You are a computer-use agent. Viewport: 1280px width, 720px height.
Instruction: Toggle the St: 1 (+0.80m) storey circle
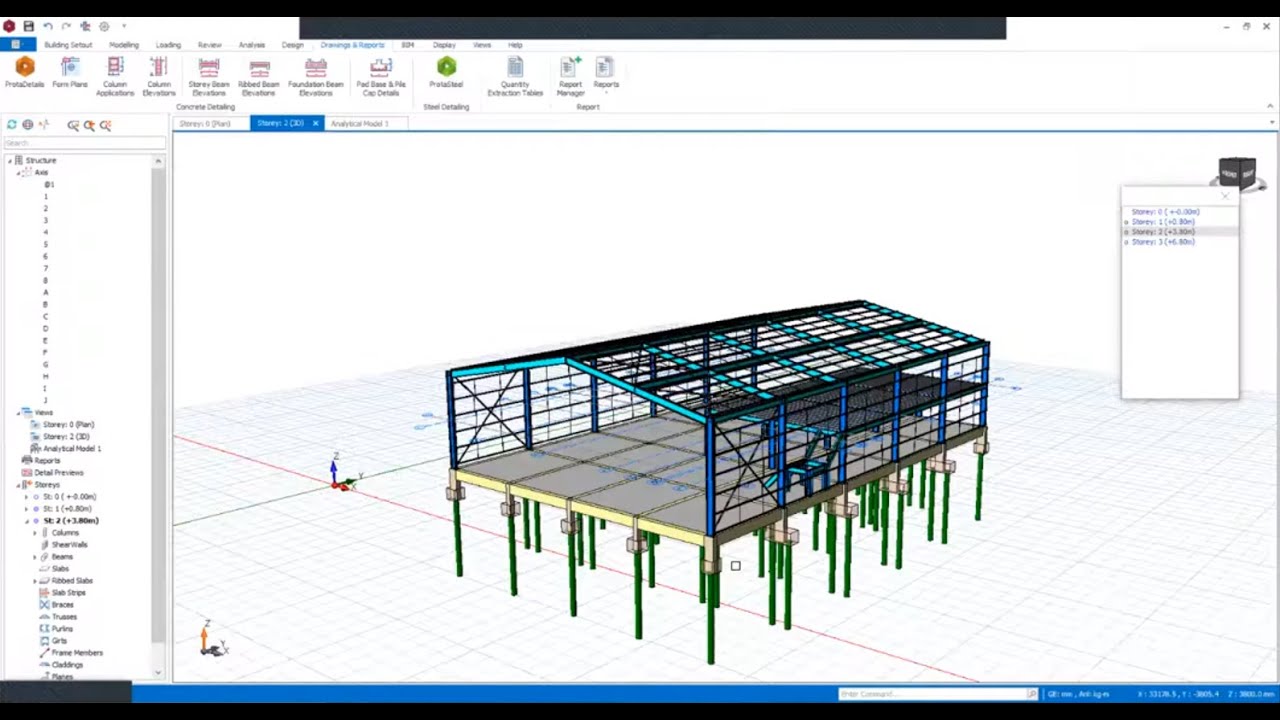(x=37, y=509)
